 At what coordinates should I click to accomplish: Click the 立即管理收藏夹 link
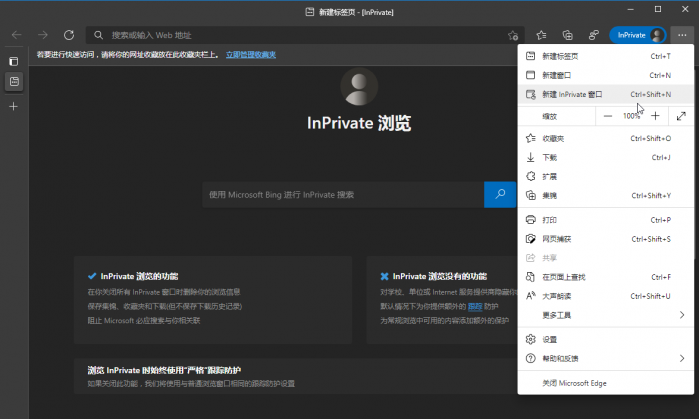(250, 54)
